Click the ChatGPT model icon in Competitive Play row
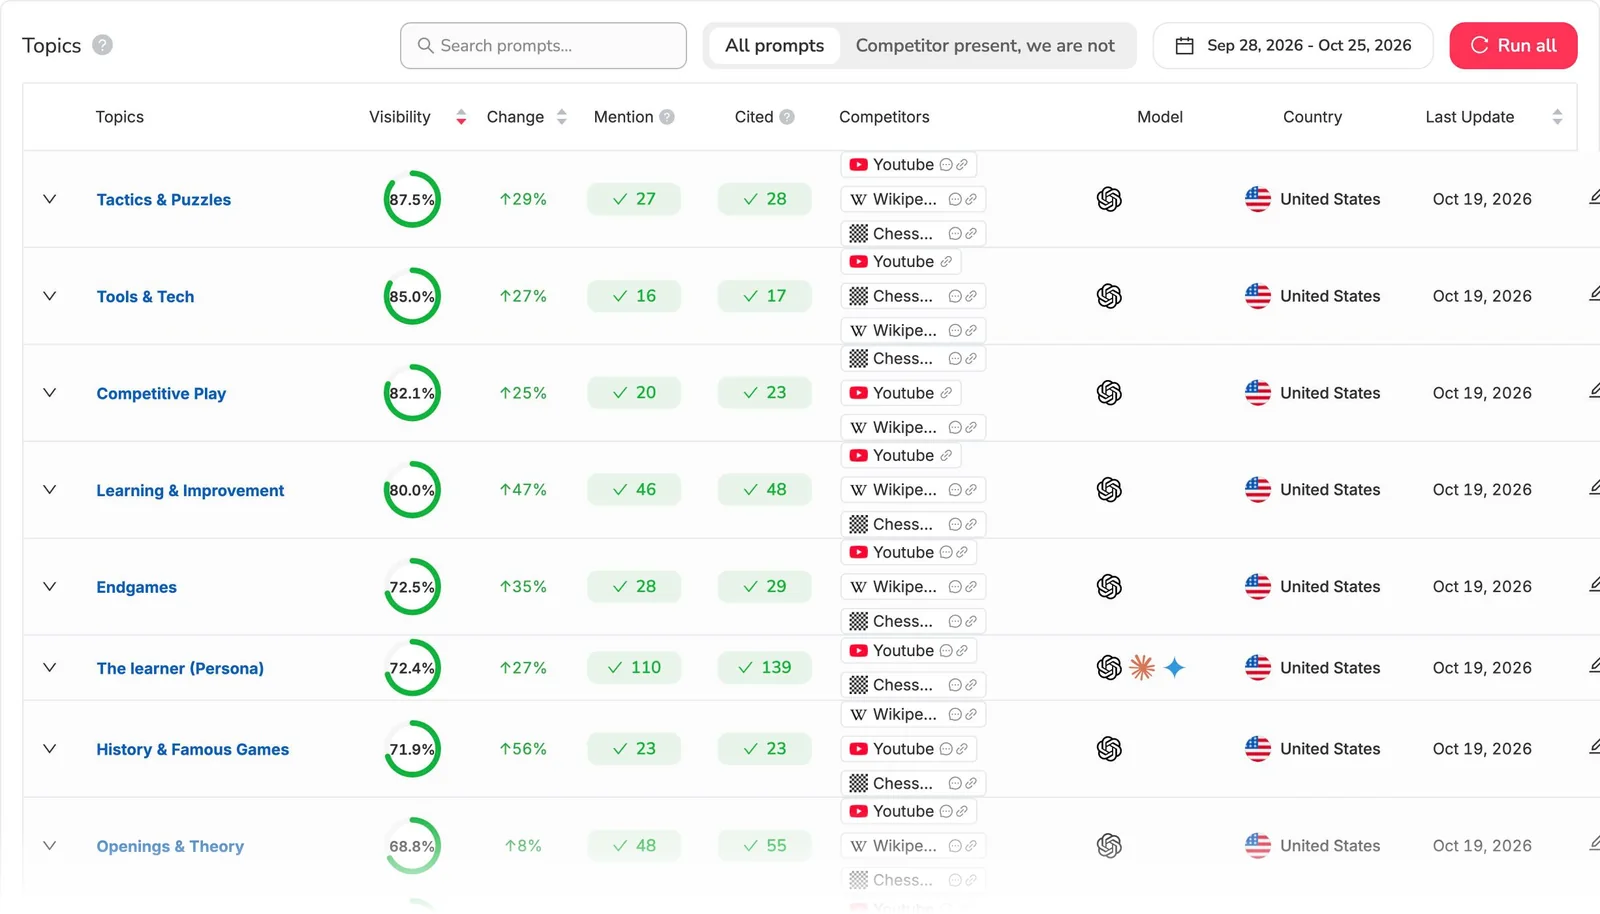Screen dimensions: 1600x914 point(1109,393)
